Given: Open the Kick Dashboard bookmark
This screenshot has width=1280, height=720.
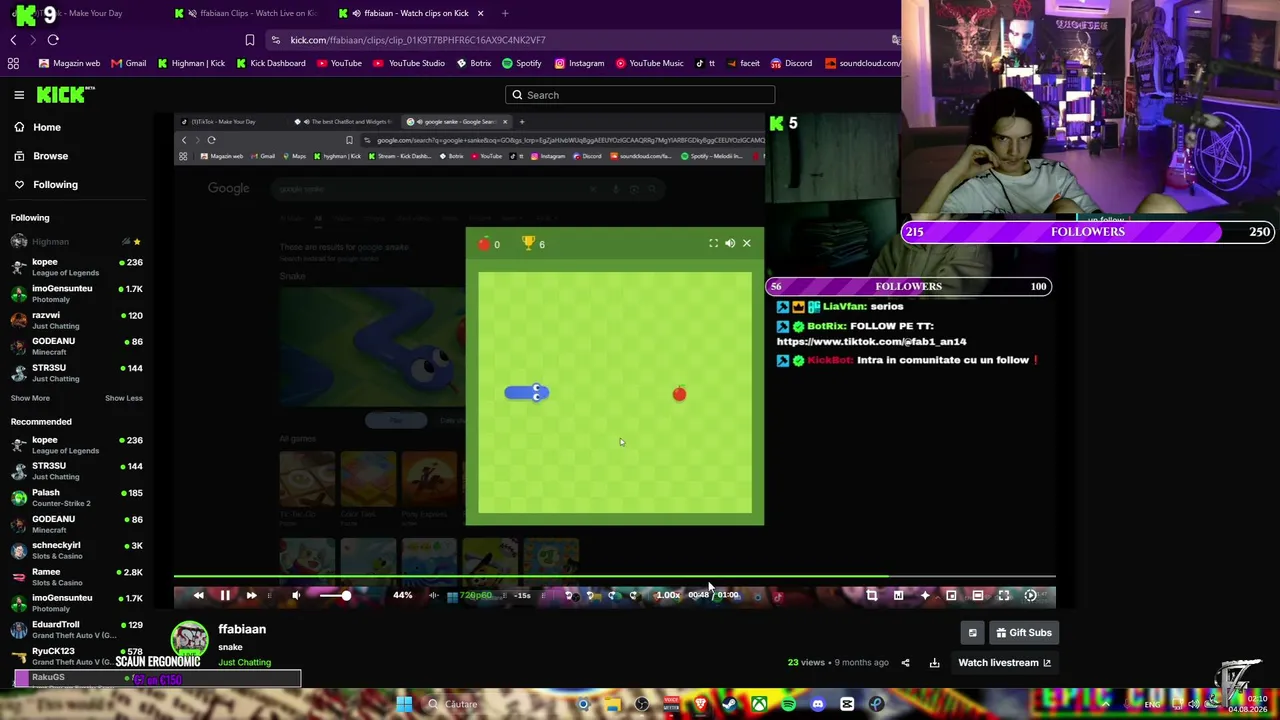Looking at the screenshot, I should (271, 63).
